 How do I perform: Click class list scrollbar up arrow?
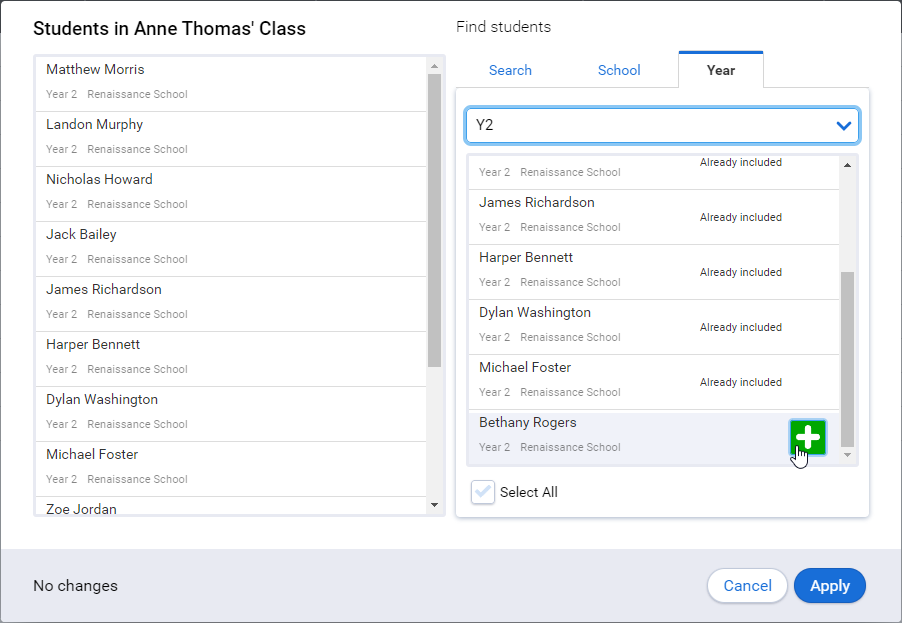(x=434, y=66)
